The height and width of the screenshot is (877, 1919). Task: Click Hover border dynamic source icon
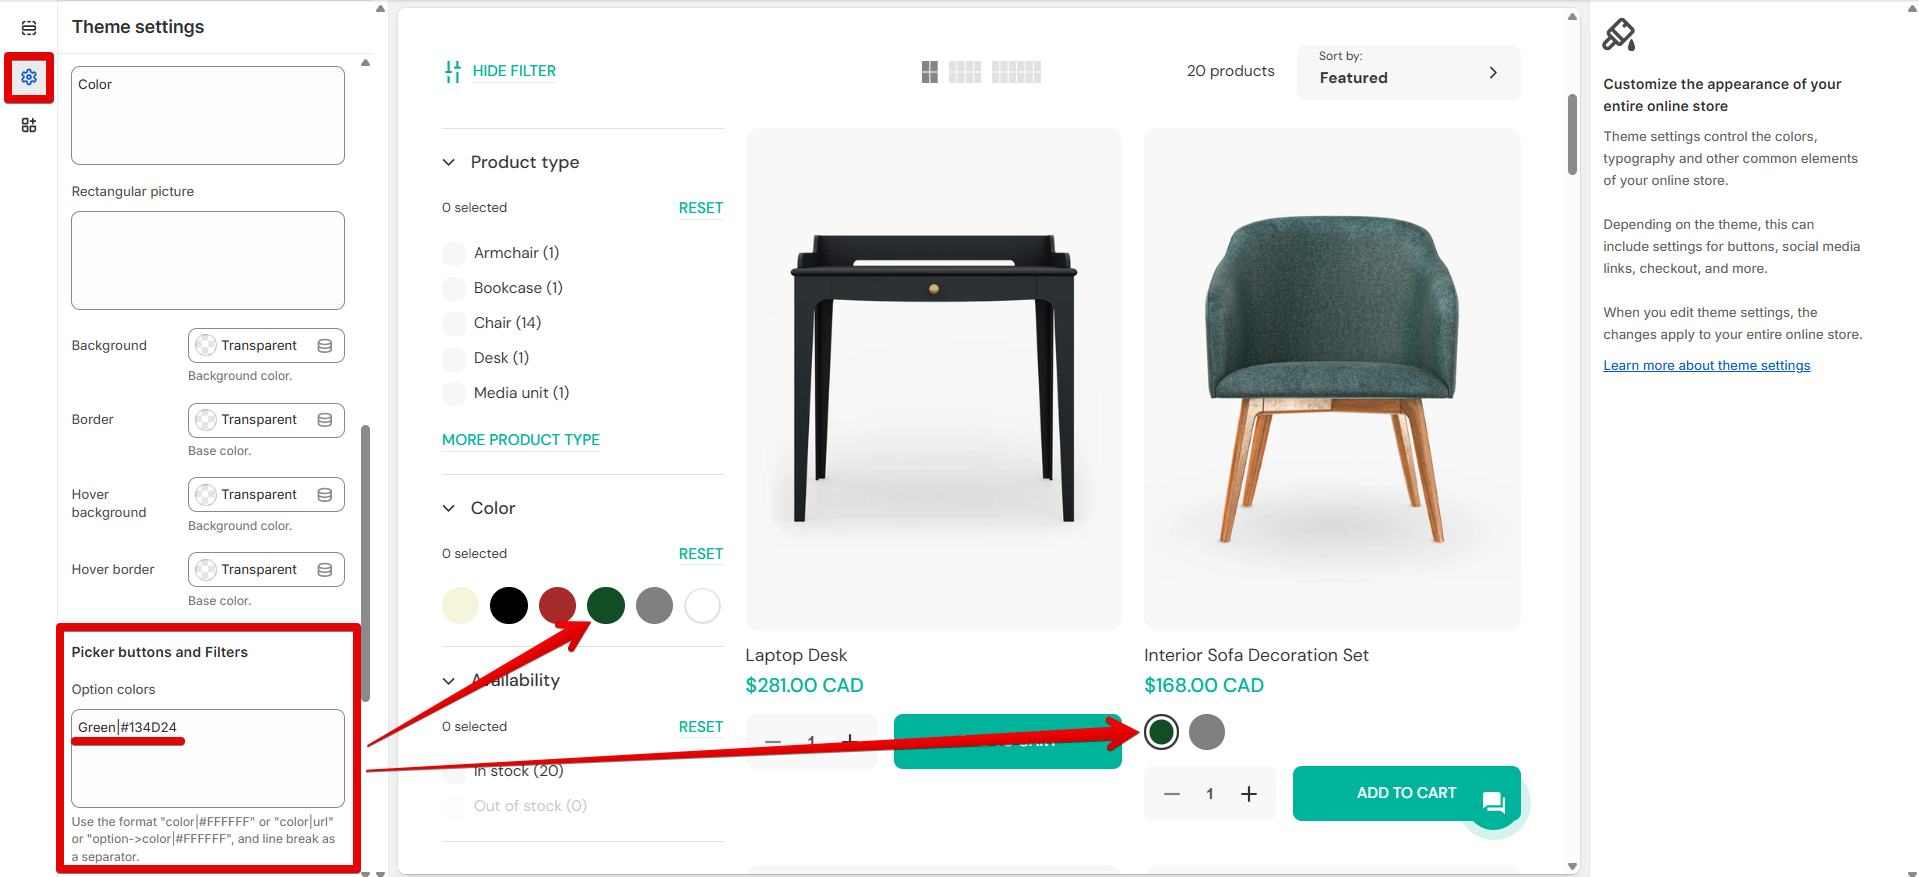pos(325,570)
